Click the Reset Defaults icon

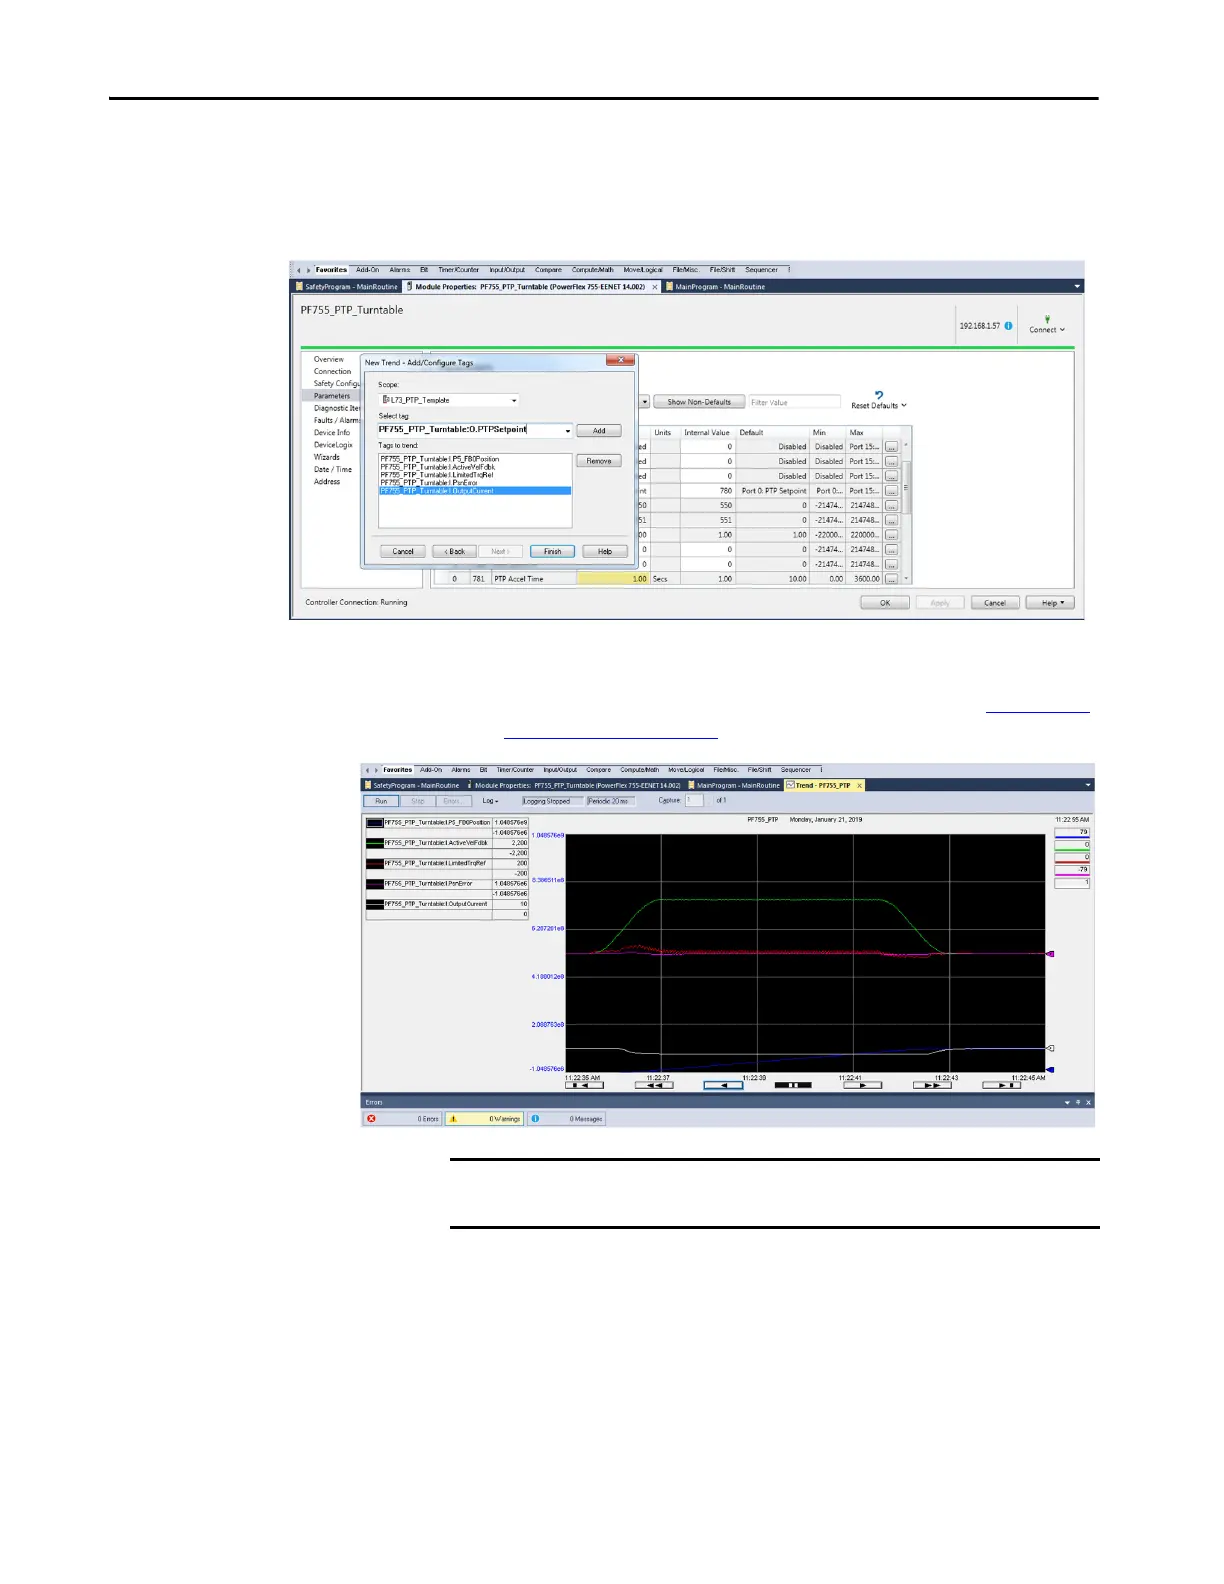[879, 395]
